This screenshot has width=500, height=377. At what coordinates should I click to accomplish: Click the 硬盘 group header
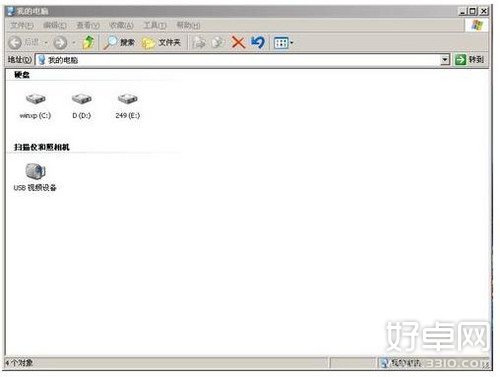(x=22, y=75)
